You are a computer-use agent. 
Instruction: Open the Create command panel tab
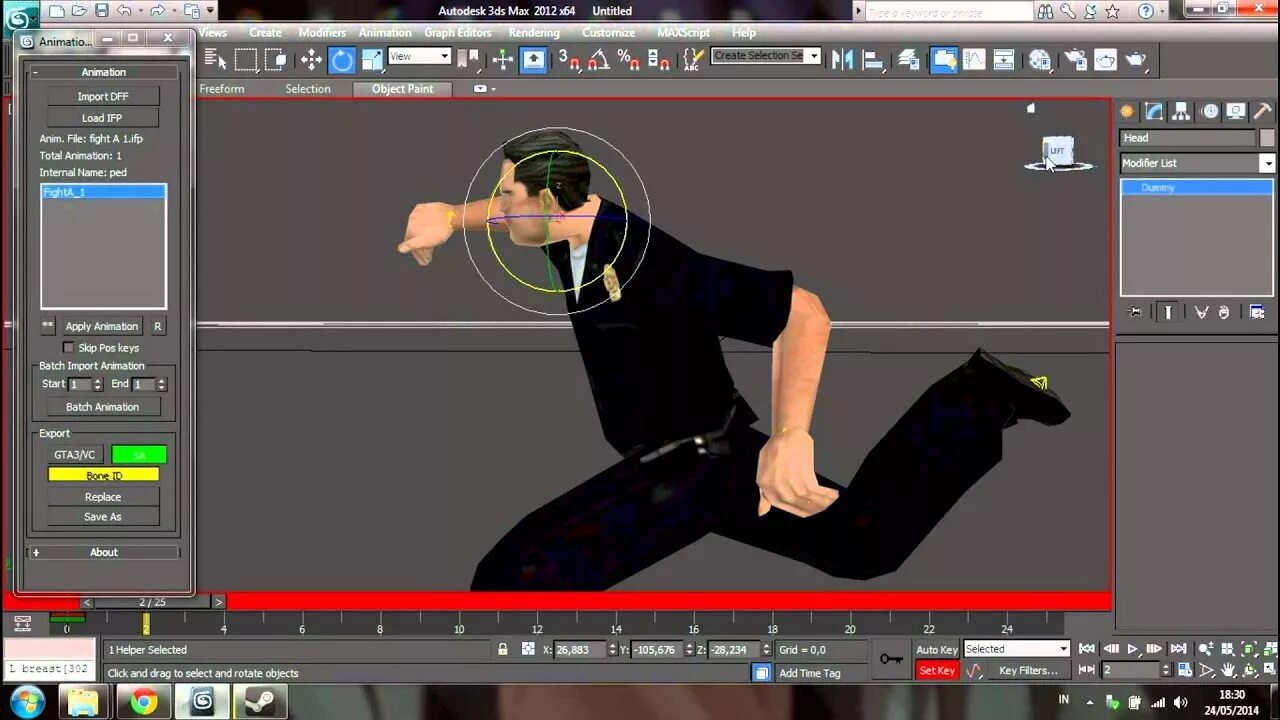1128,111
